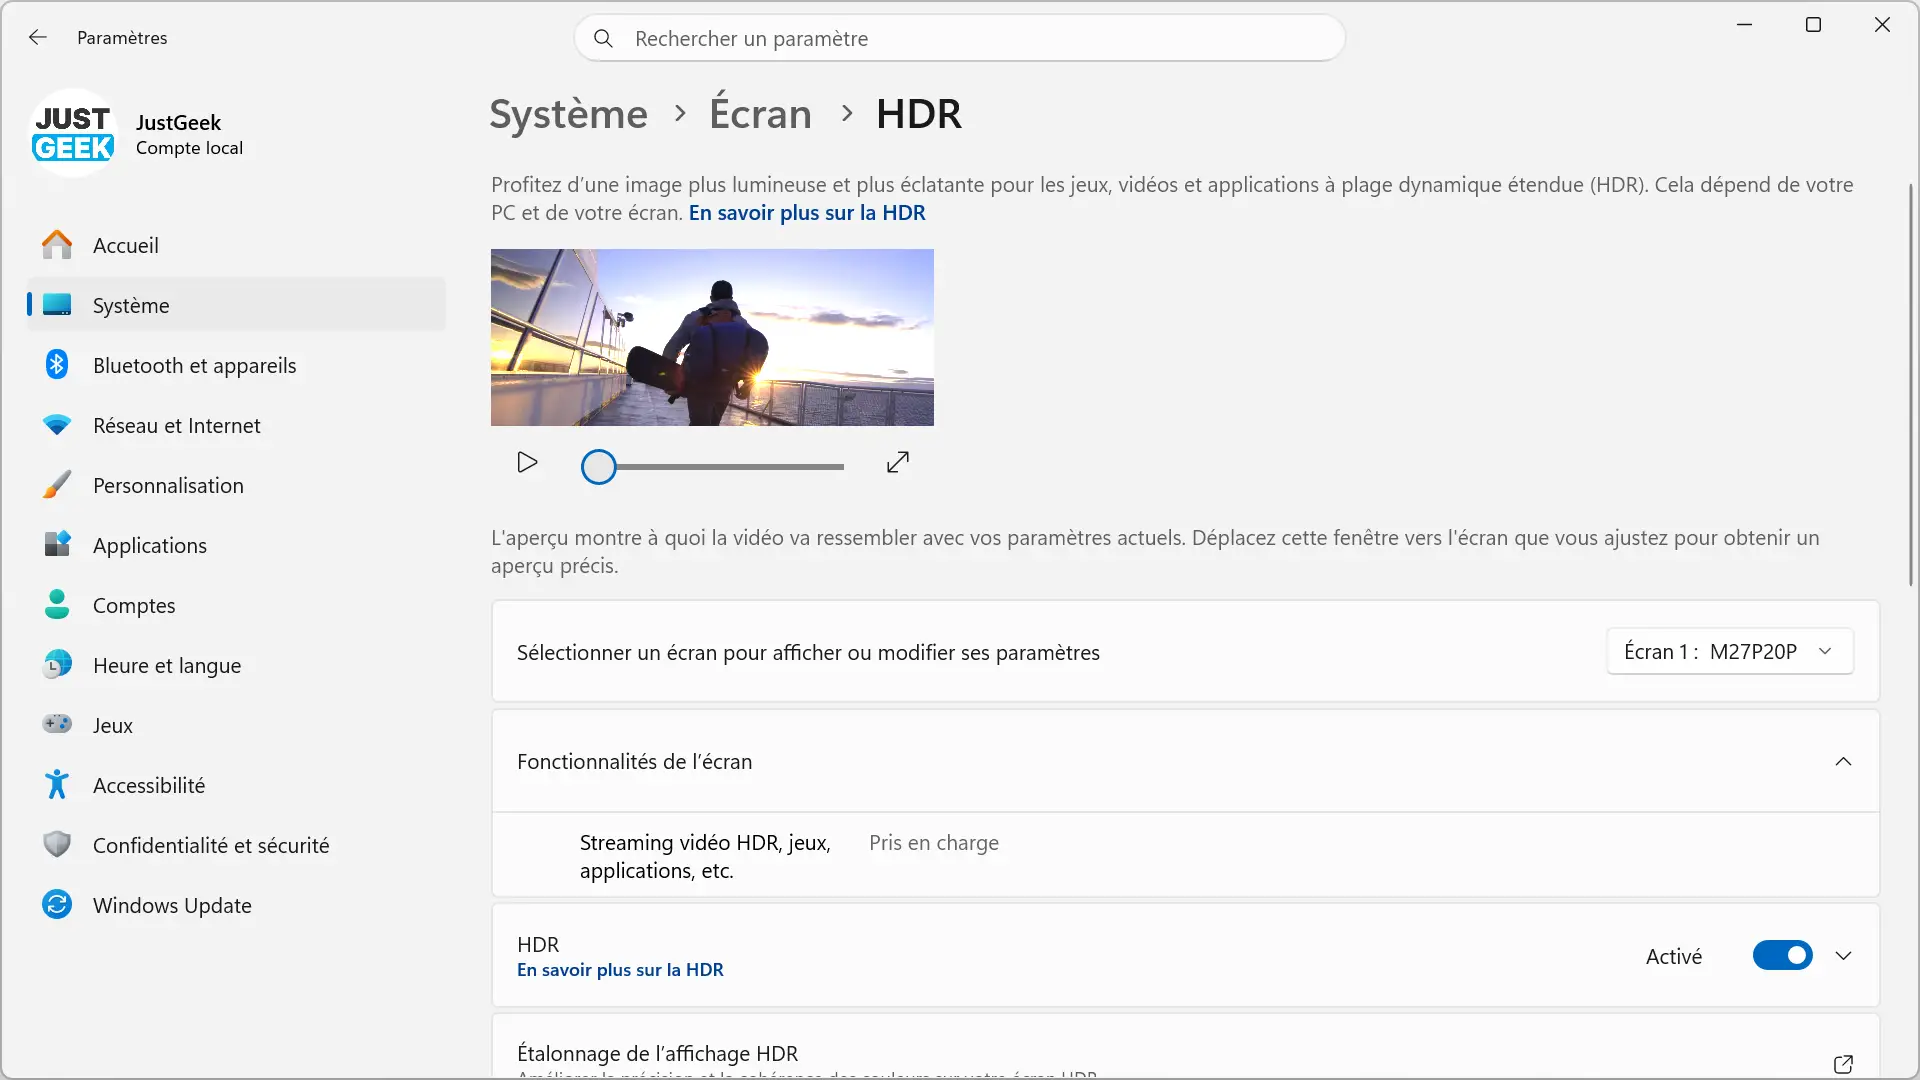Screen dimensions: 1920x1080
Task: Open Heure et langue settings
Action: [x=236, y=665]
